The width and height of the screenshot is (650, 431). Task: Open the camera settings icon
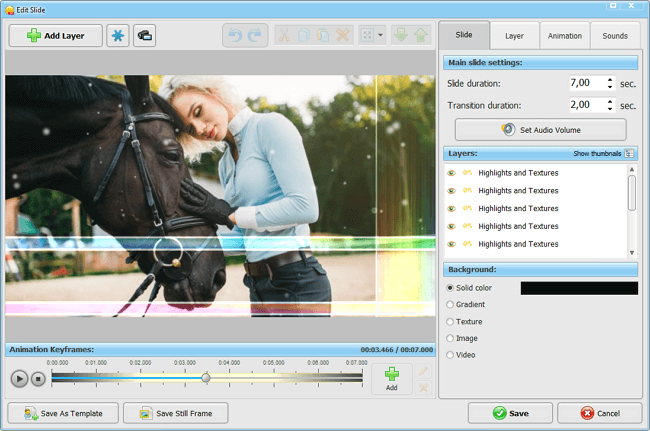[144, 36]
